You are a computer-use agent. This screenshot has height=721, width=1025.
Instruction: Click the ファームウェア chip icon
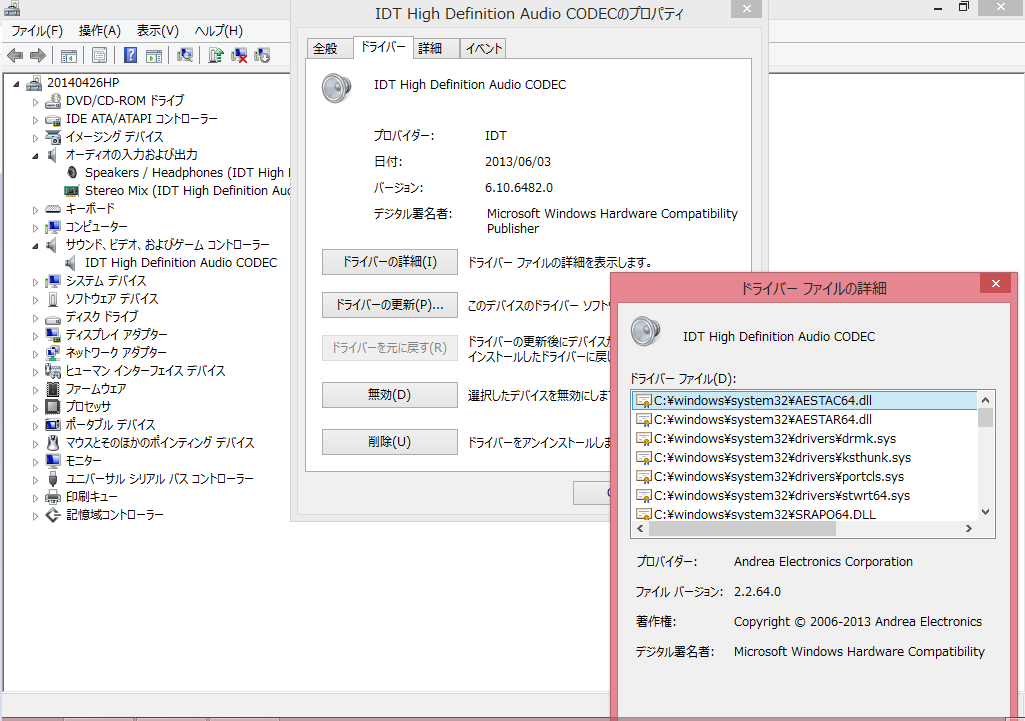[53, 389]
